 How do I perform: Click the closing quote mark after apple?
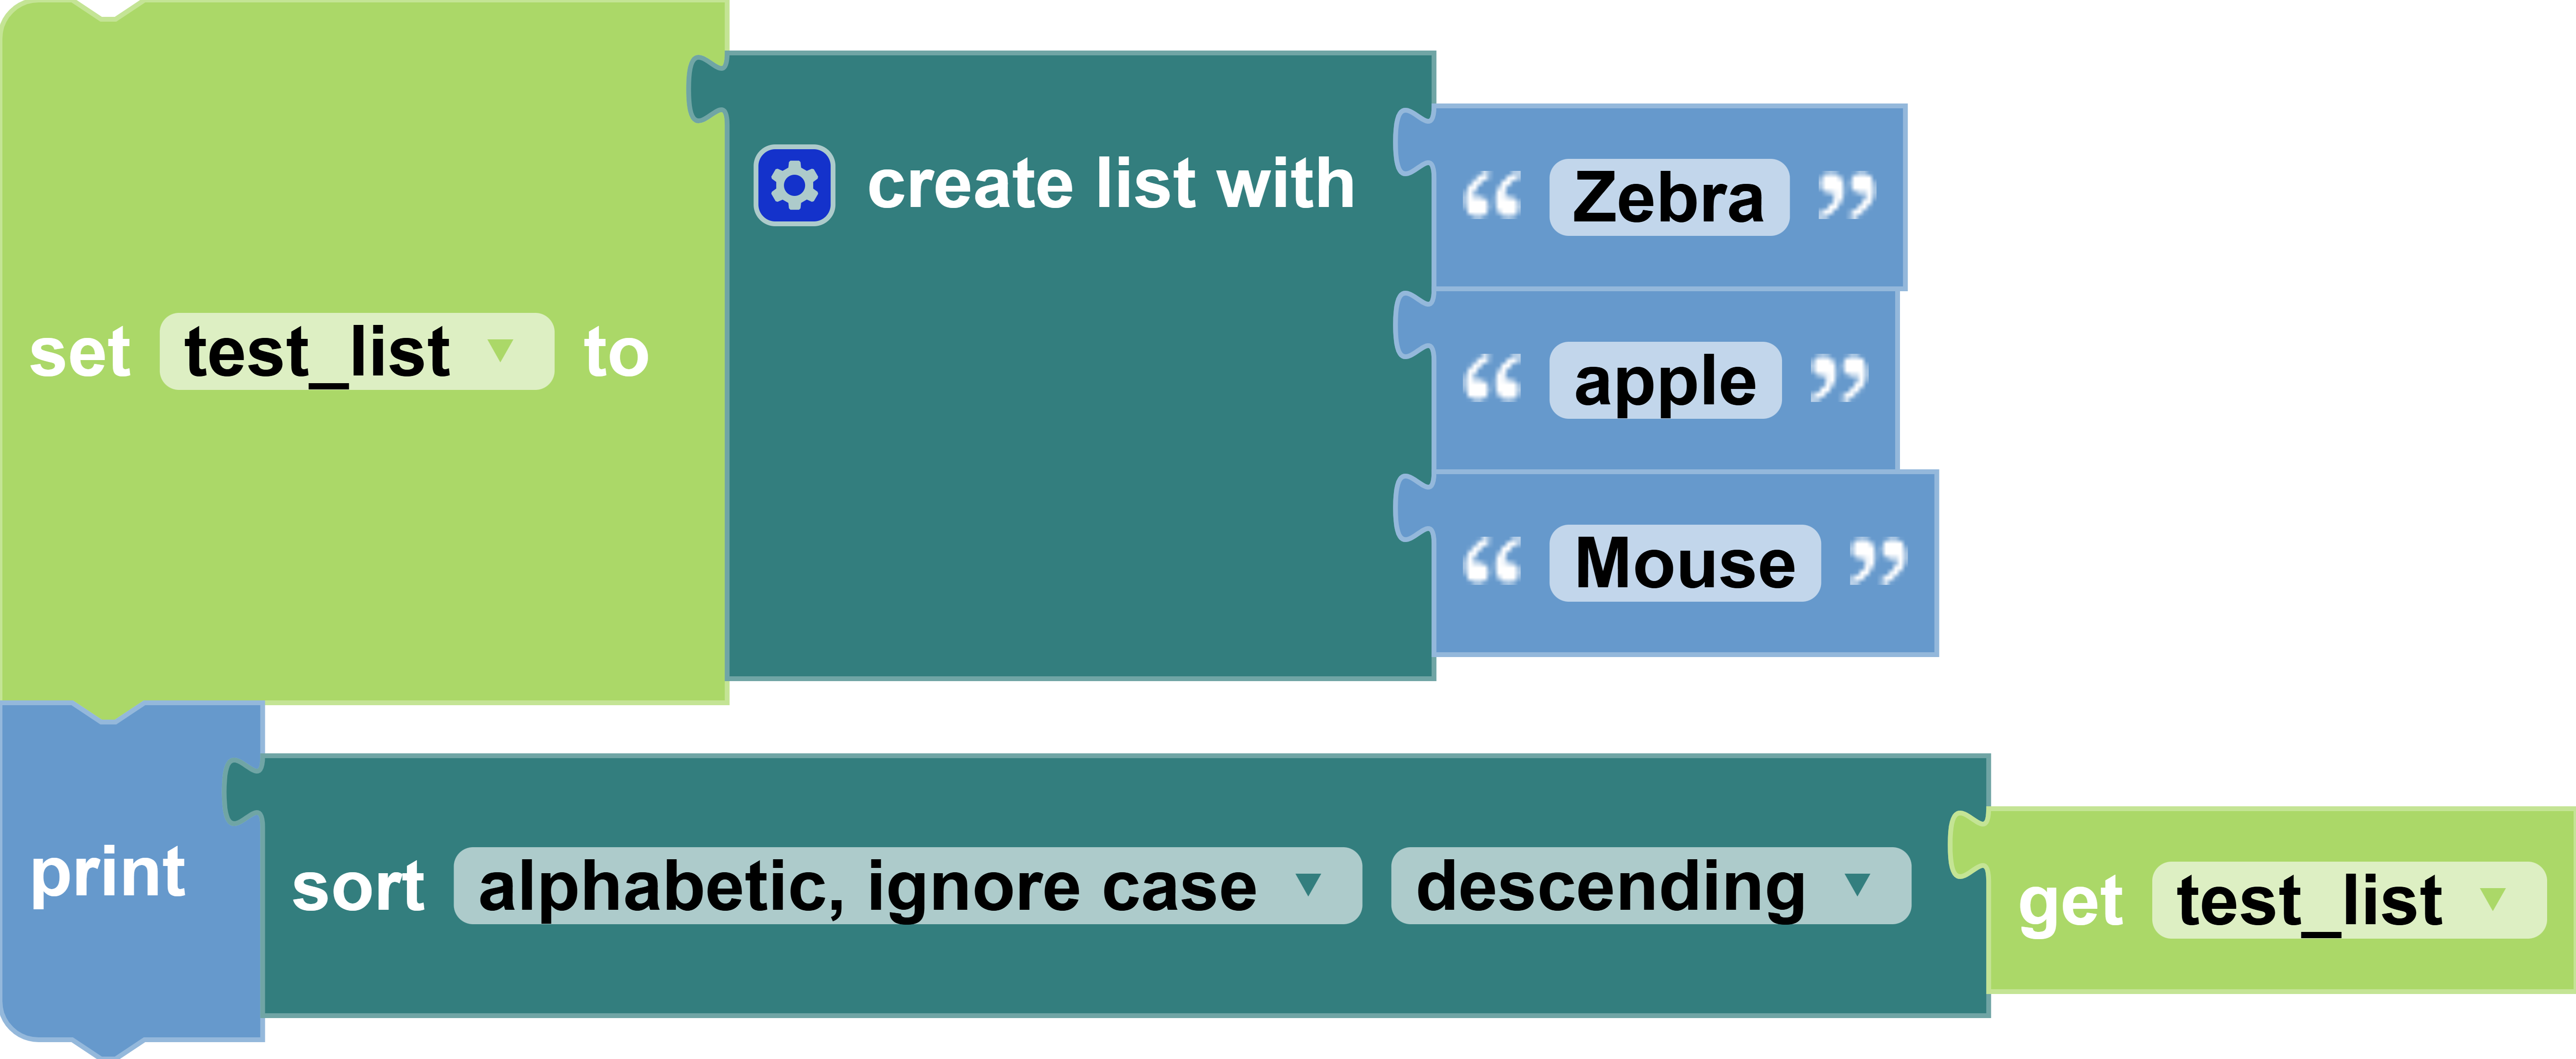click(1838, 380)
